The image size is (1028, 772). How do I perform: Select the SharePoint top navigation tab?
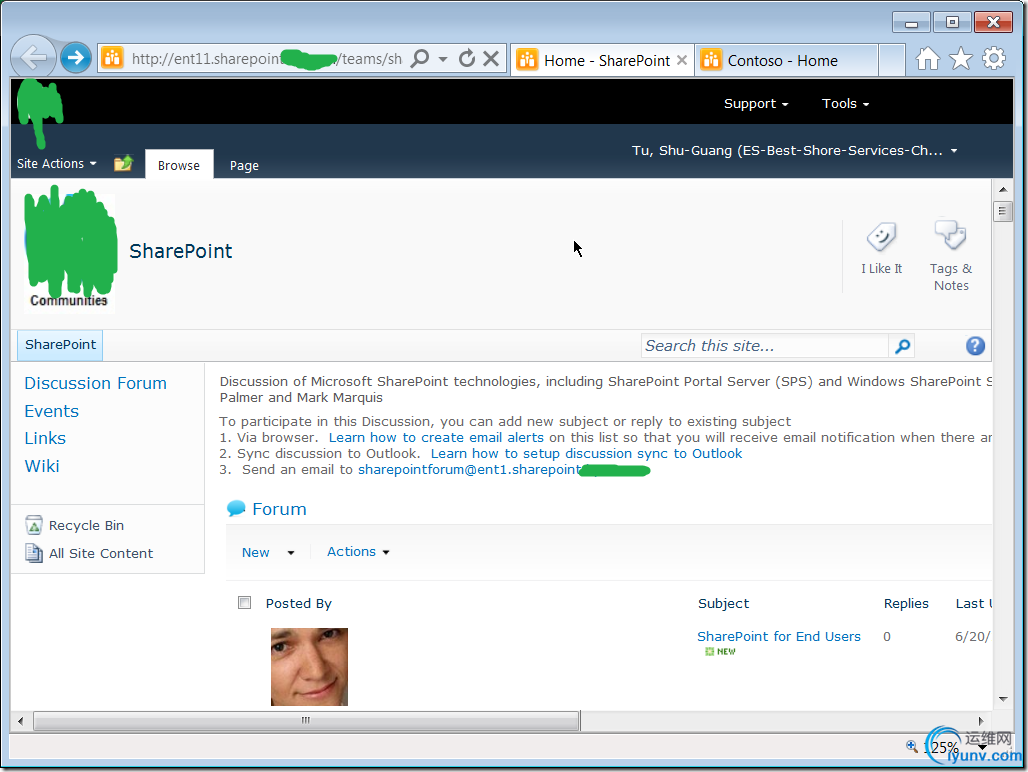60,345
